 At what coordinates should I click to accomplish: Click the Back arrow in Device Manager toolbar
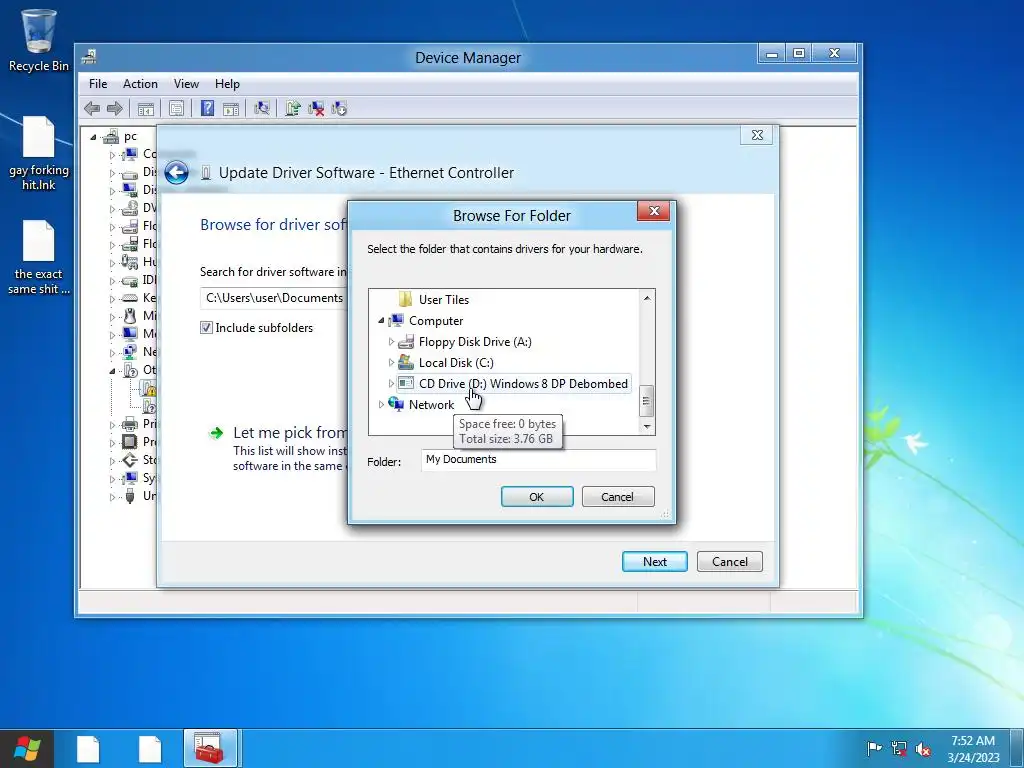pyautogui.click(x=92, y=108)
